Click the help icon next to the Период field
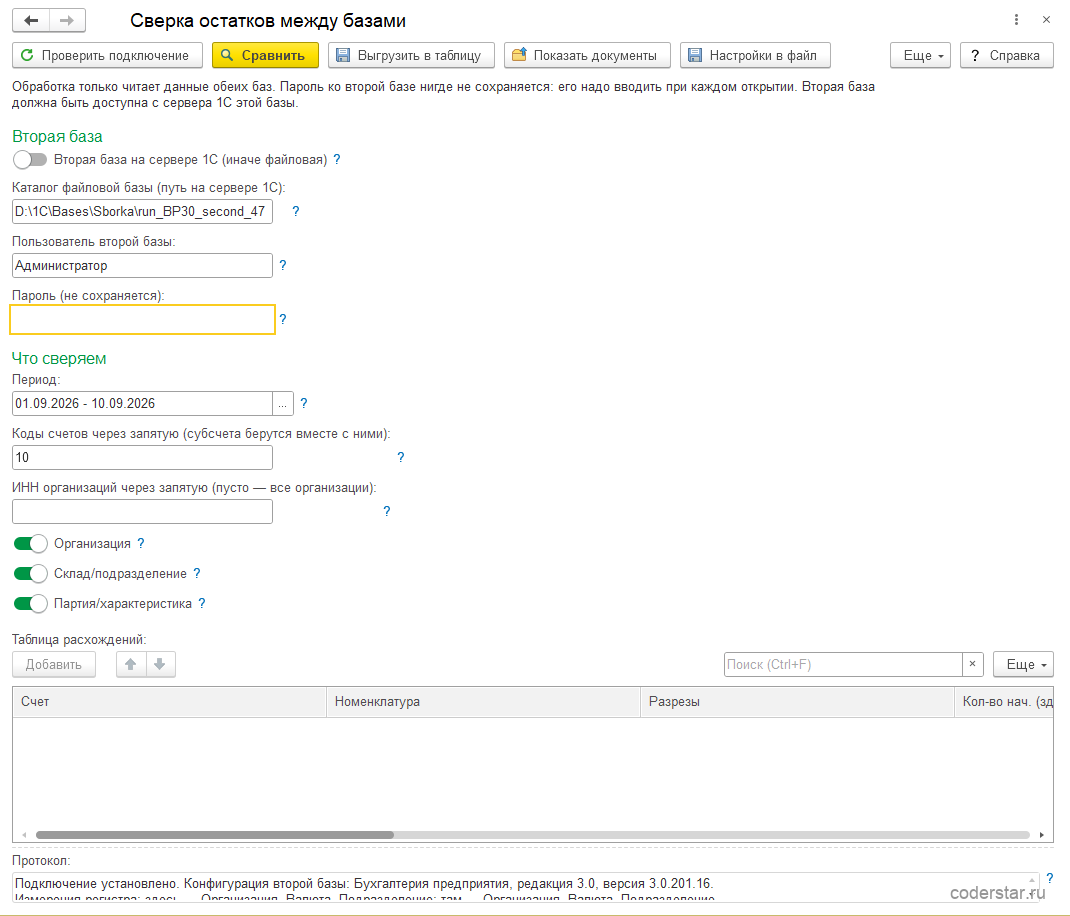 (x=304, y=403)
